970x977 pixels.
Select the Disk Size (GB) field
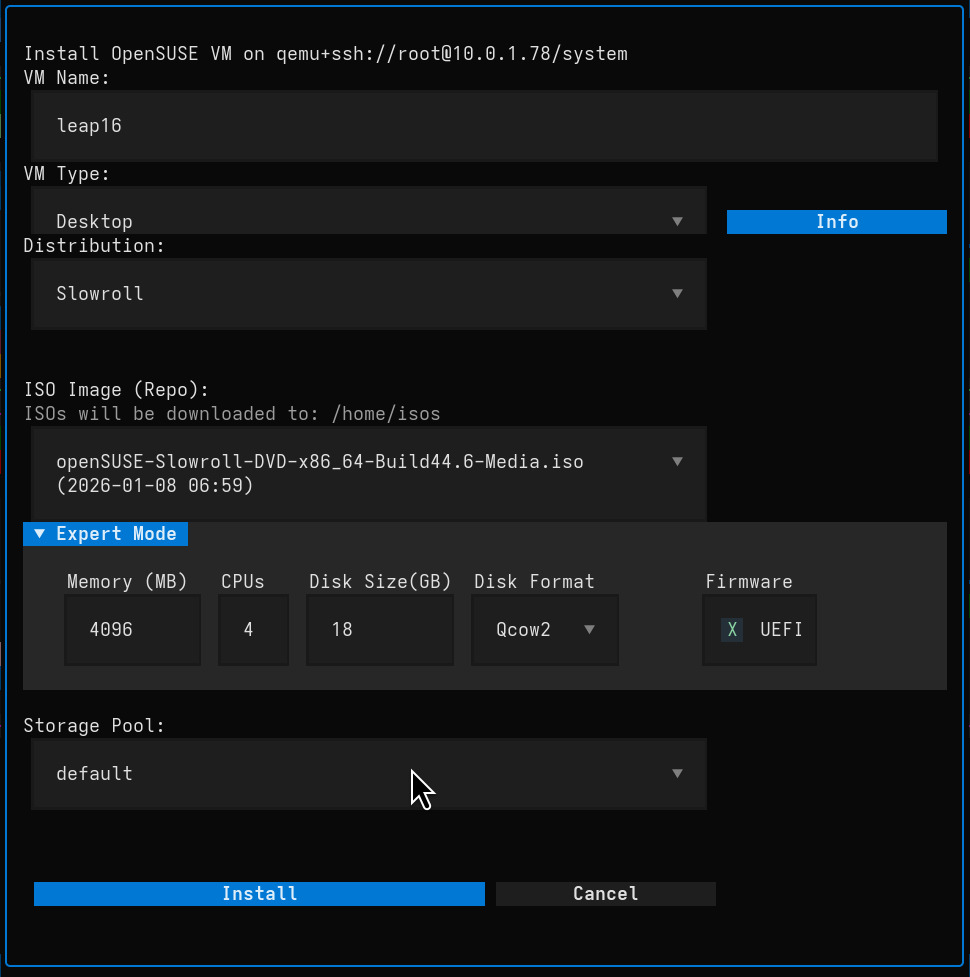(x=380, y=630)
